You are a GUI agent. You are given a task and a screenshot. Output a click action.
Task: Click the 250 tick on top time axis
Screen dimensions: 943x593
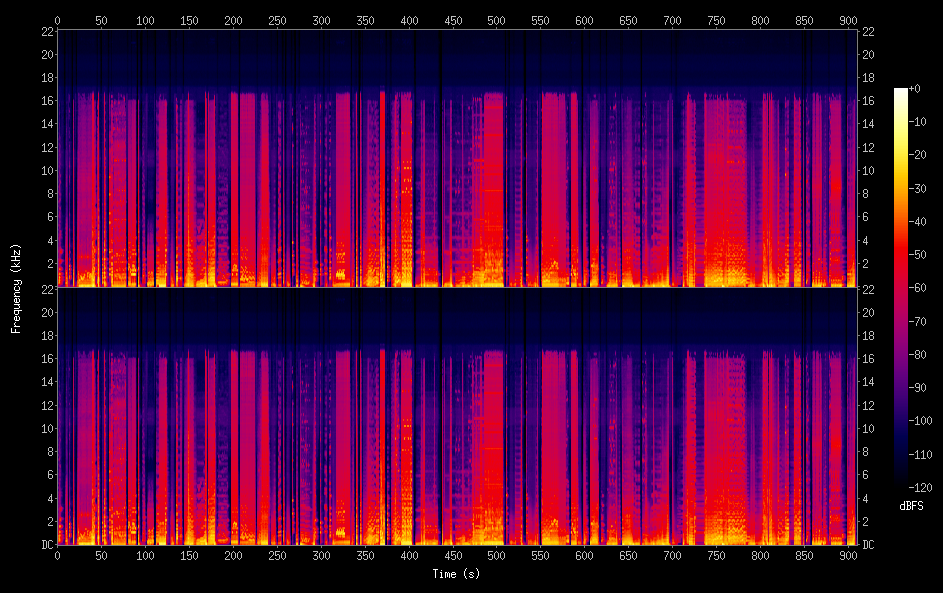277,20
